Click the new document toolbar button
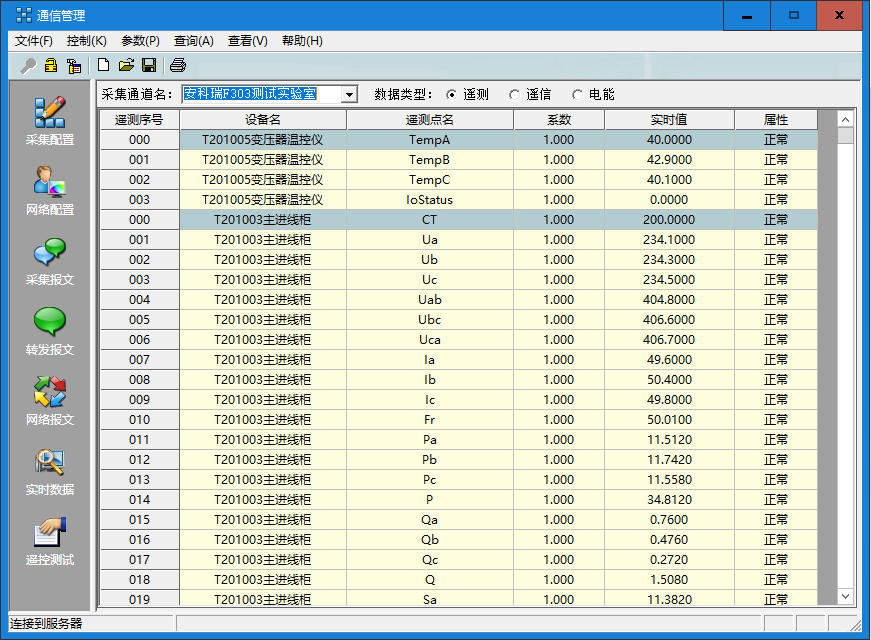The height and width of the screenshot is (640, 871). 104,64
